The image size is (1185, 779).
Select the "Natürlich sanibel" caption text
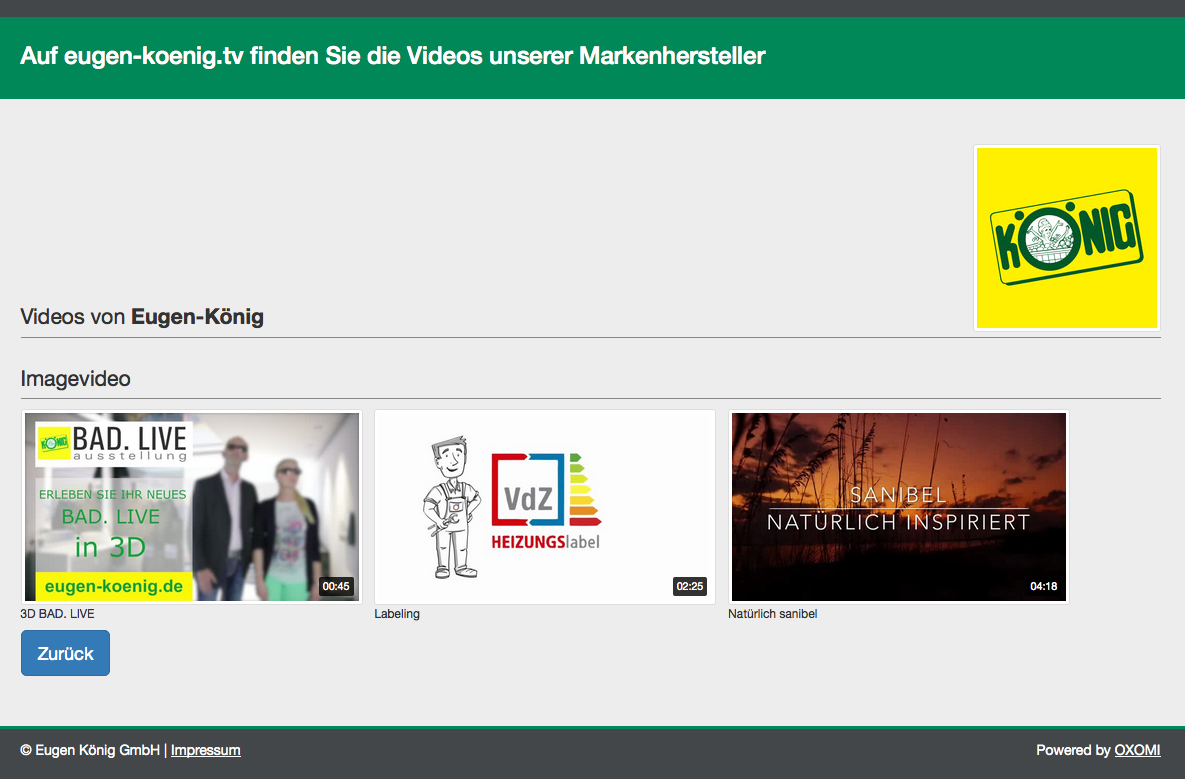click(x=772, y=614)
